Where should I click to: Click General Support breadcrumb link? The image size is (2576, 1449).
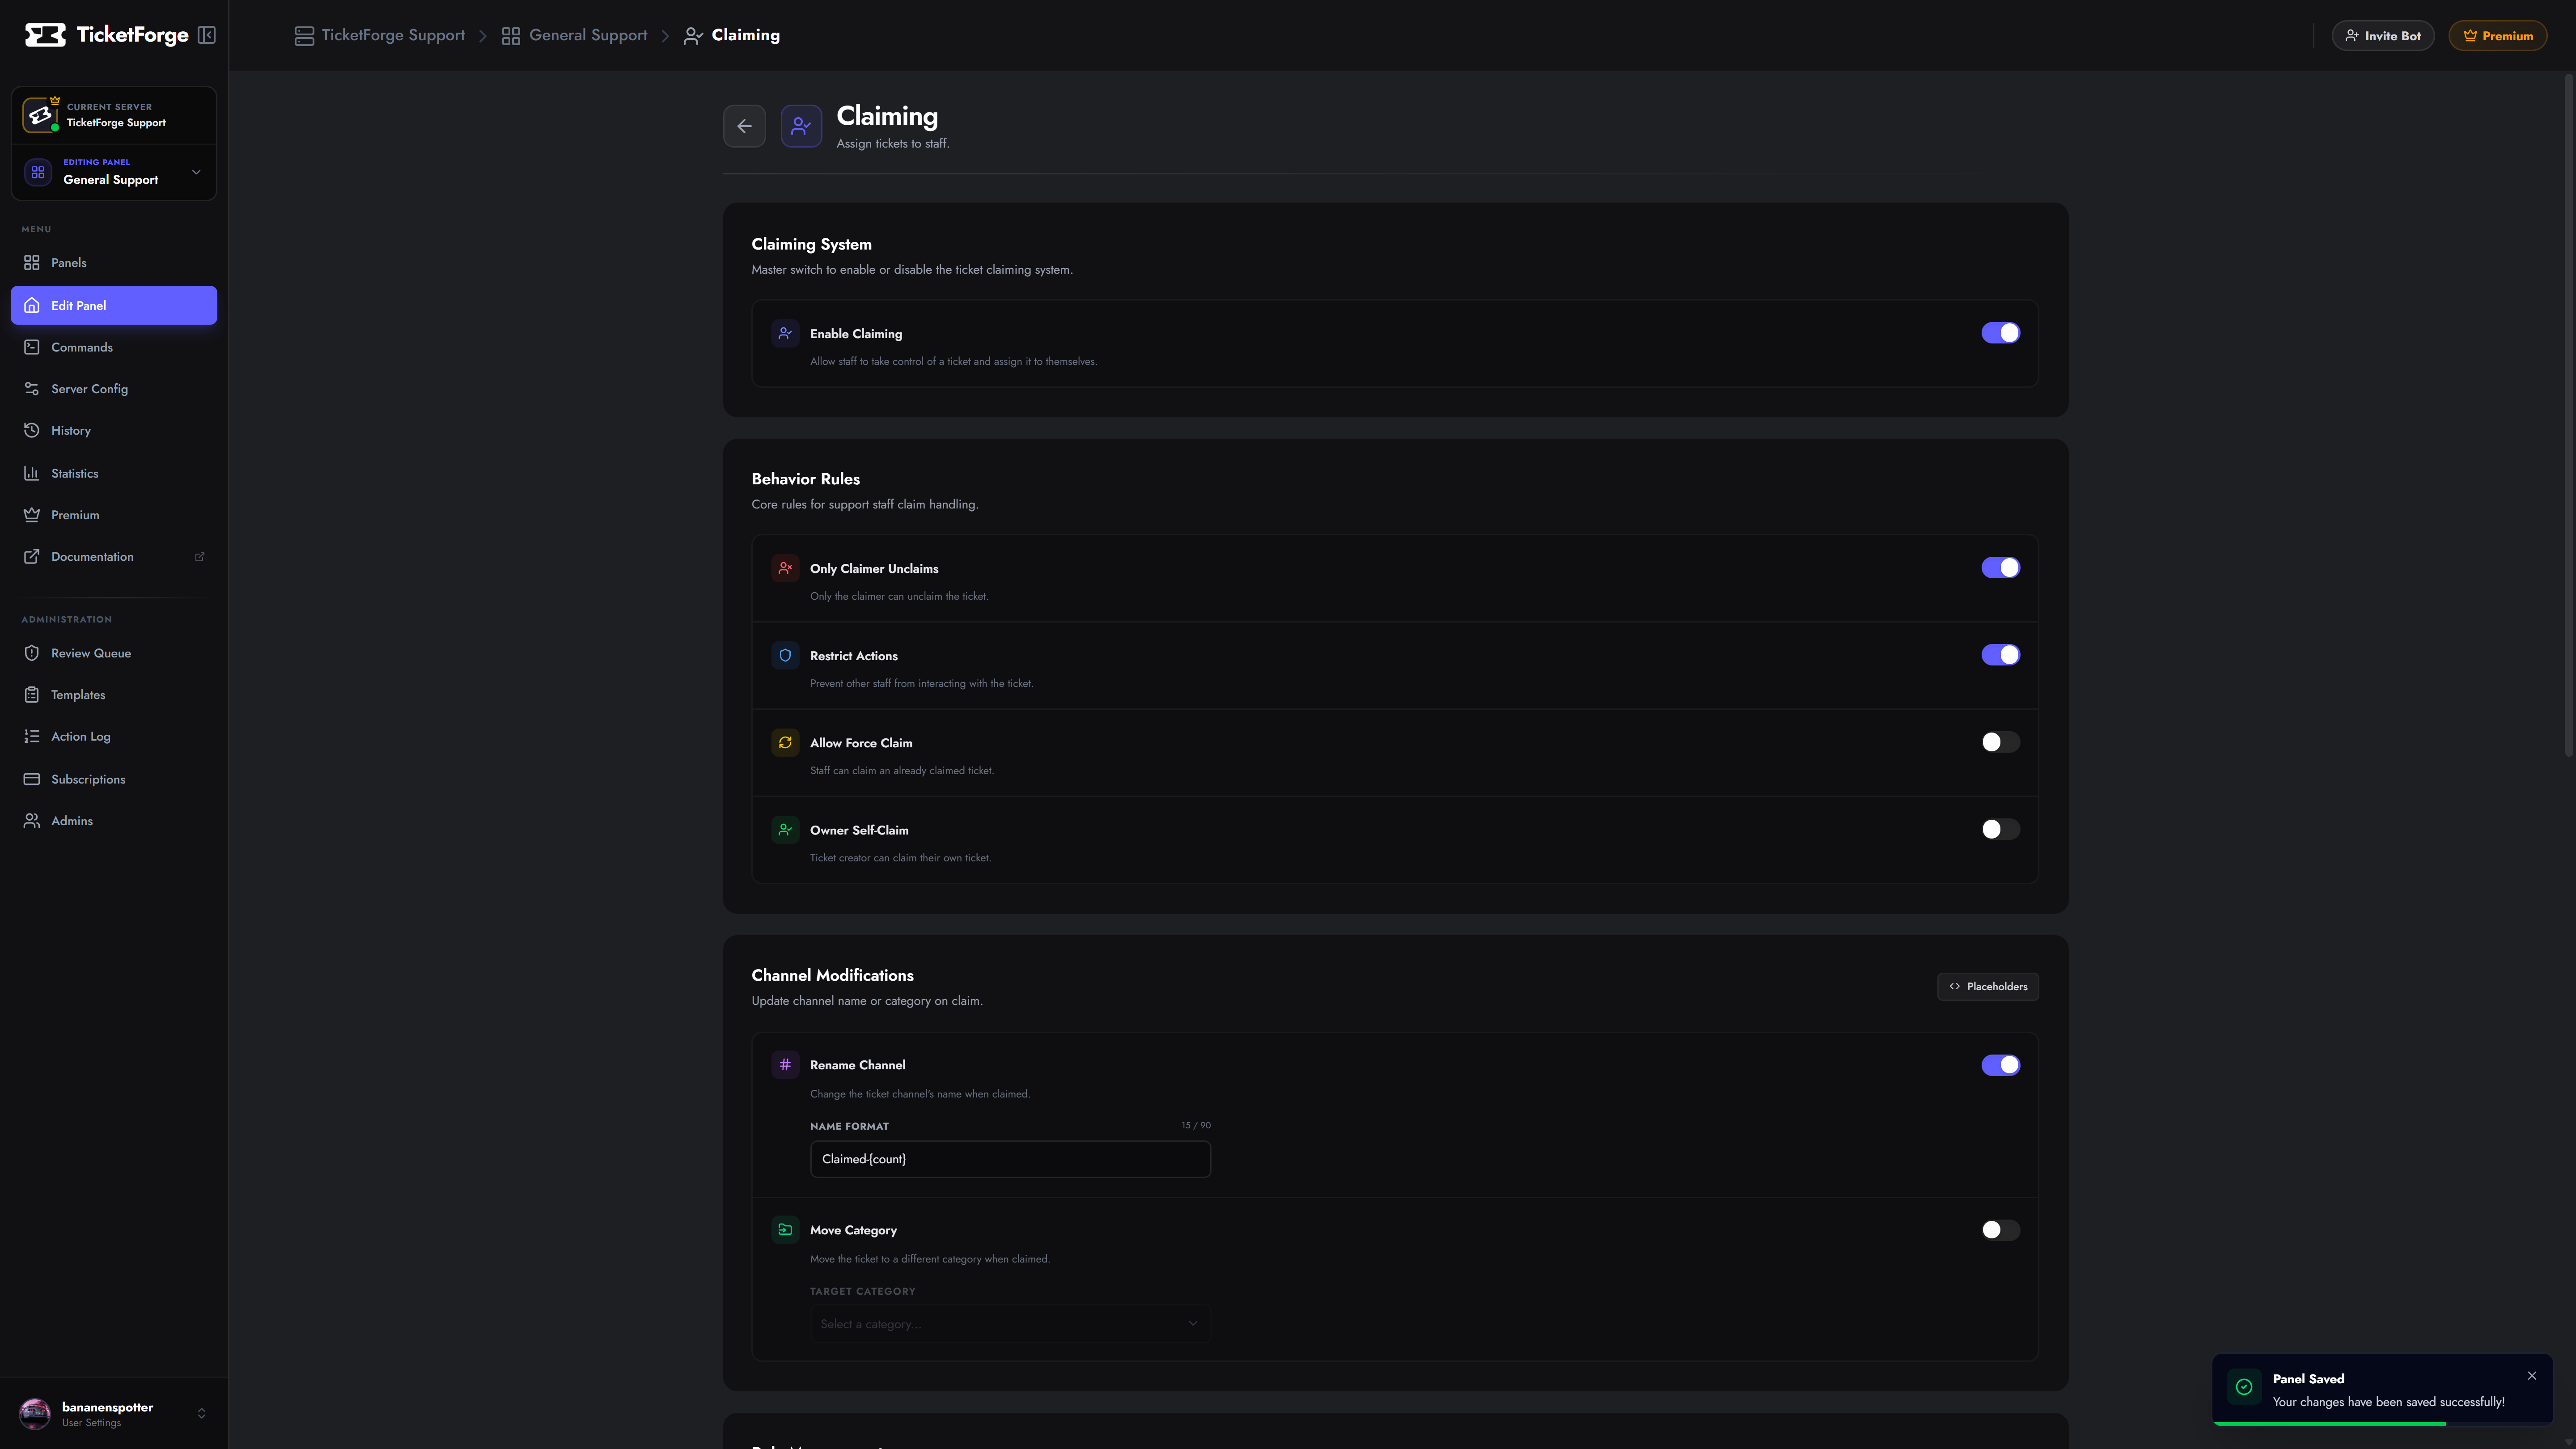click(x=575, y=35)
